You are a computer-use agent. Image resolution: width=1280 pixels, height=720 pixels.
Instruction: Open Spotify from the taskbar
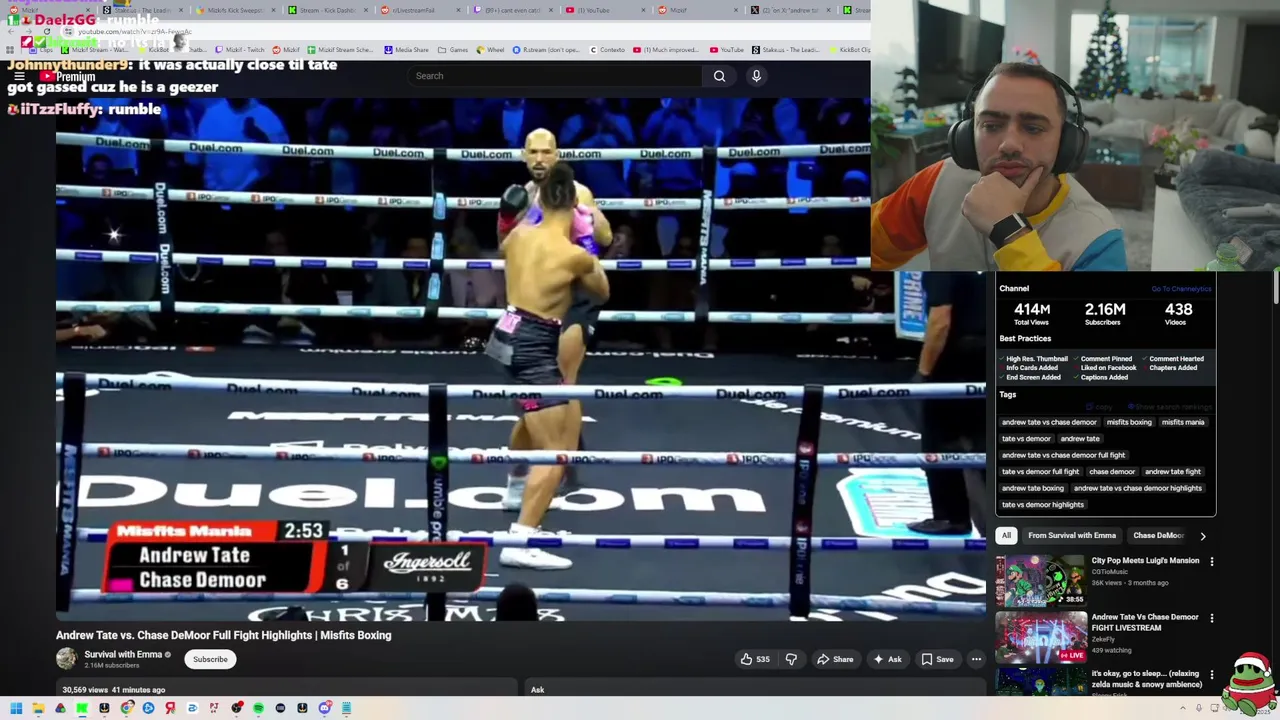(x=258, y=708)
